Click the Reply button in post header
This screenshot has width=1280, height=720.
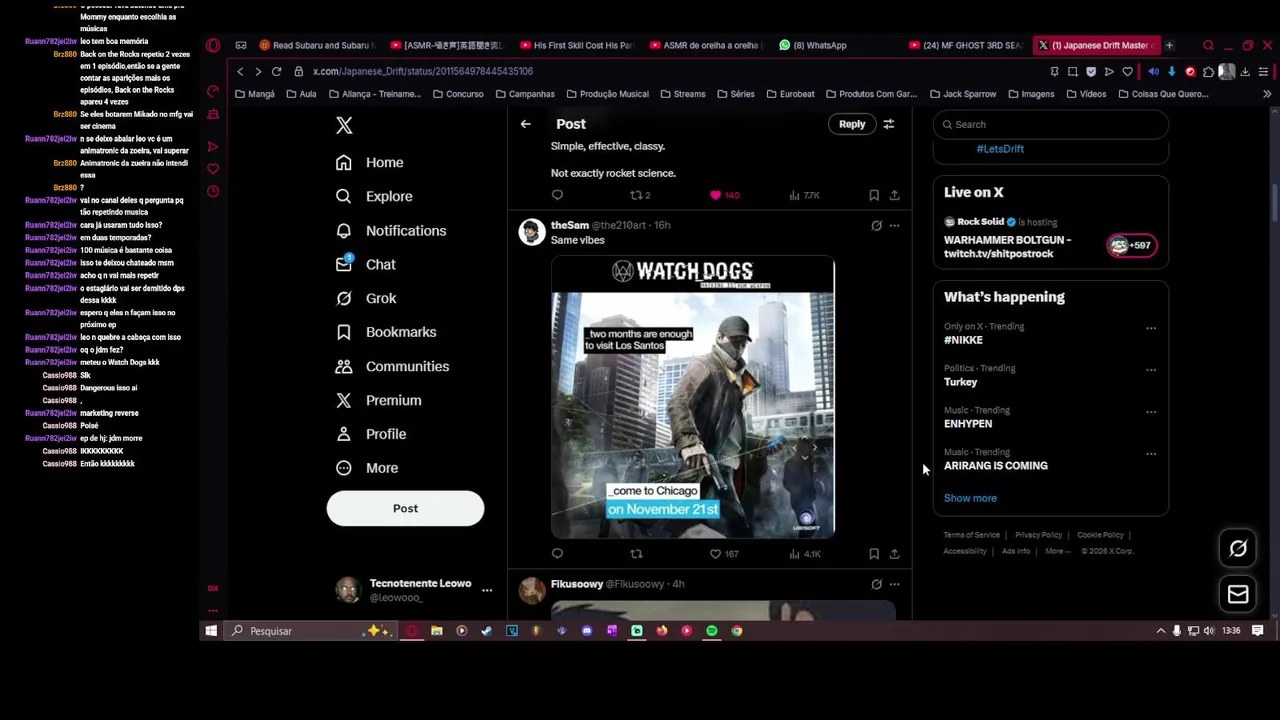(852, 124)
